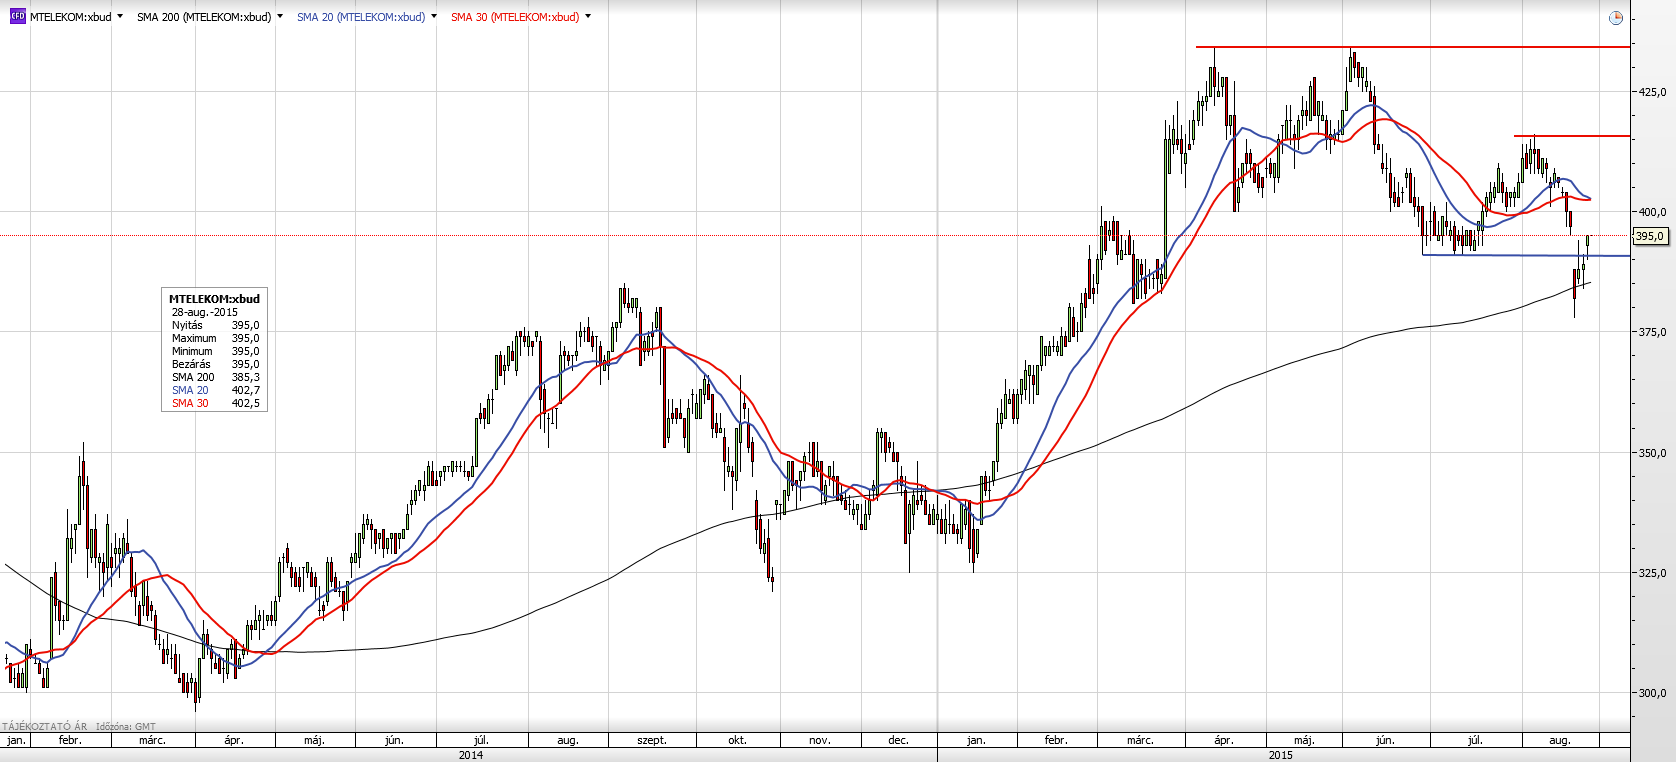Click the márc. label in the 2014 section
The width and height of the screenshot is (1676, 762).
pos(152,740)
